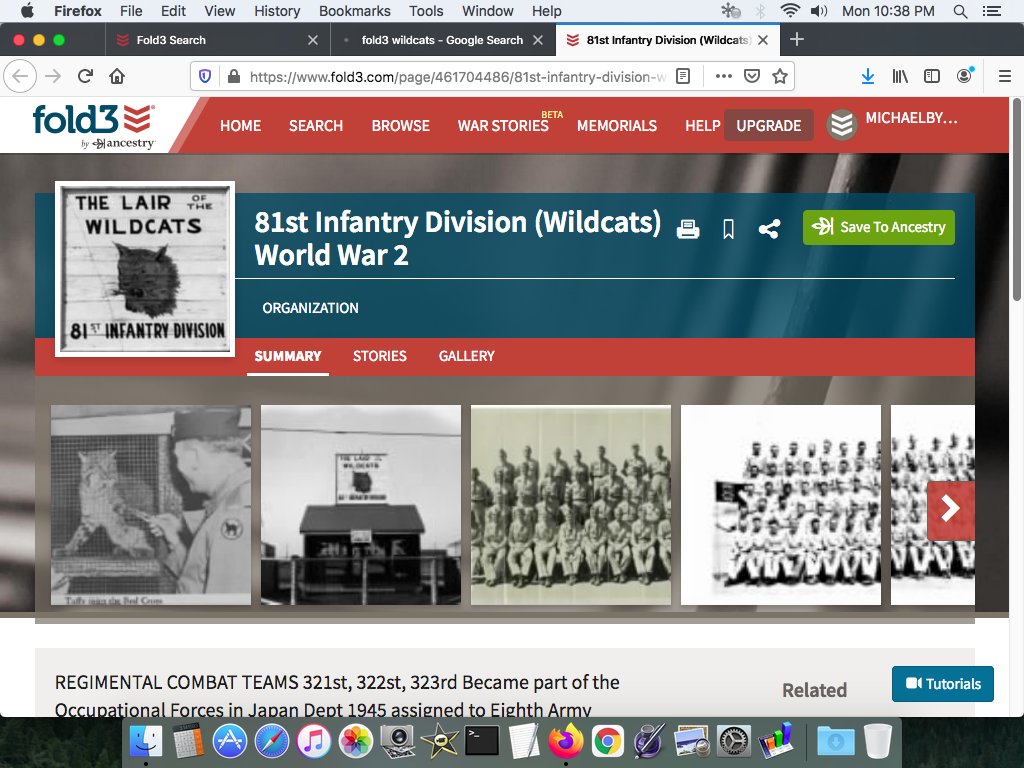
Task: Open the Firefox library icon
Action: 900,76
